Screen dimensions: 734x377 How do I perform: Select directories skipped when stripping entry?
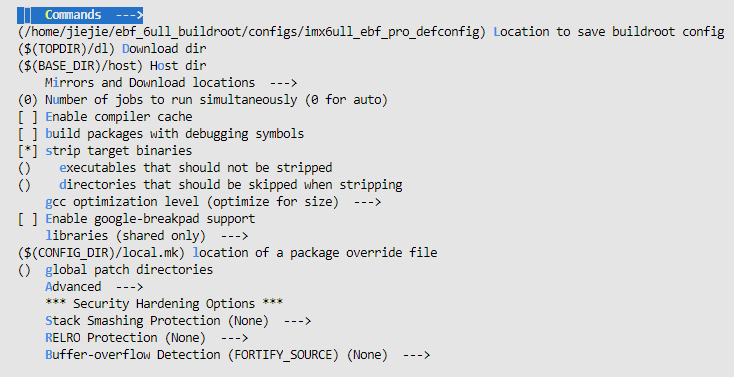pos(210,185)
